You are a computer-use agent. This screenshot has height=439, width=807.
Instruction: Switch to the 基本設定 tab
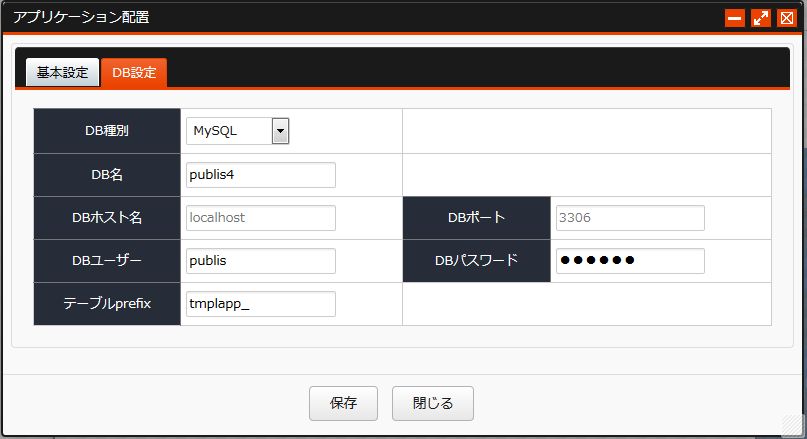(x=62, y=73)
